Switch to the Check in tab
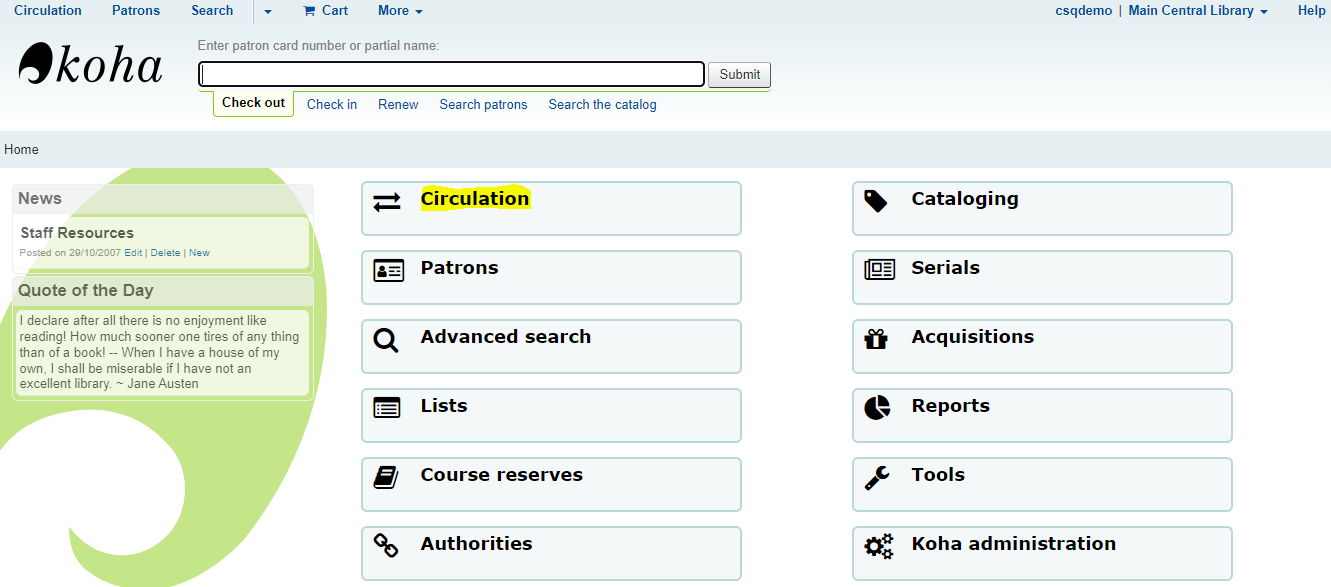Screen dimensions: 1331x587 (332, 104)
